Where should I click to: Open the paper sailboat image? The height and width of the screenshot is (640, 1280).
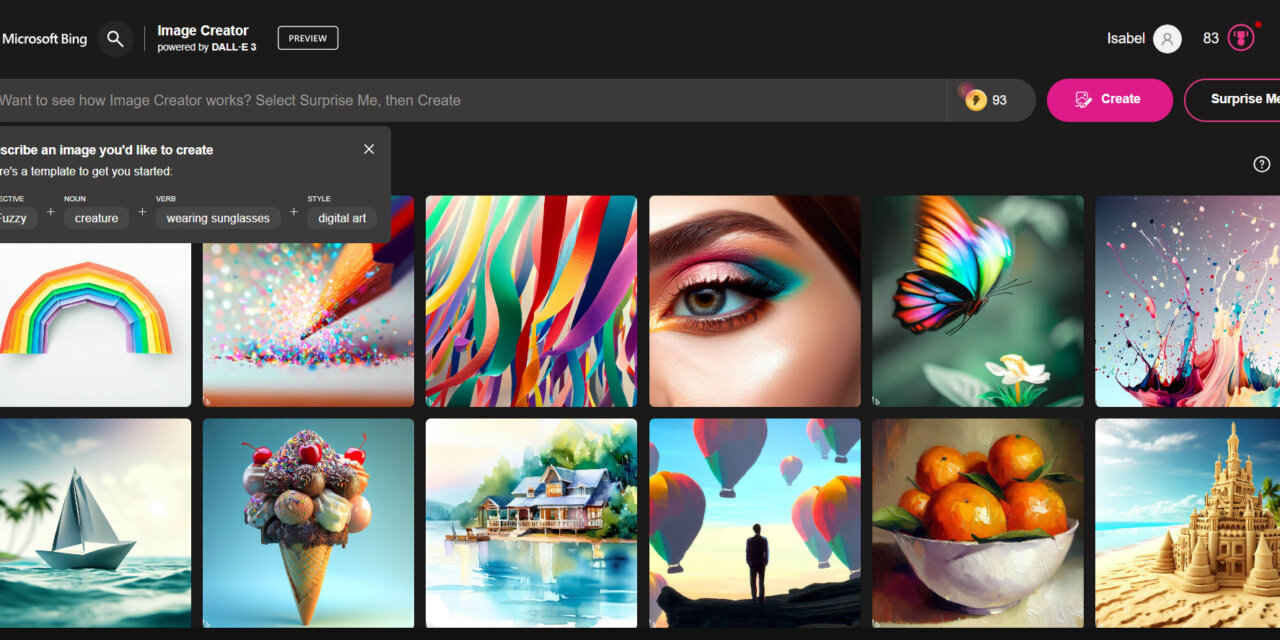pyautogui.click(x=95, y=523)
